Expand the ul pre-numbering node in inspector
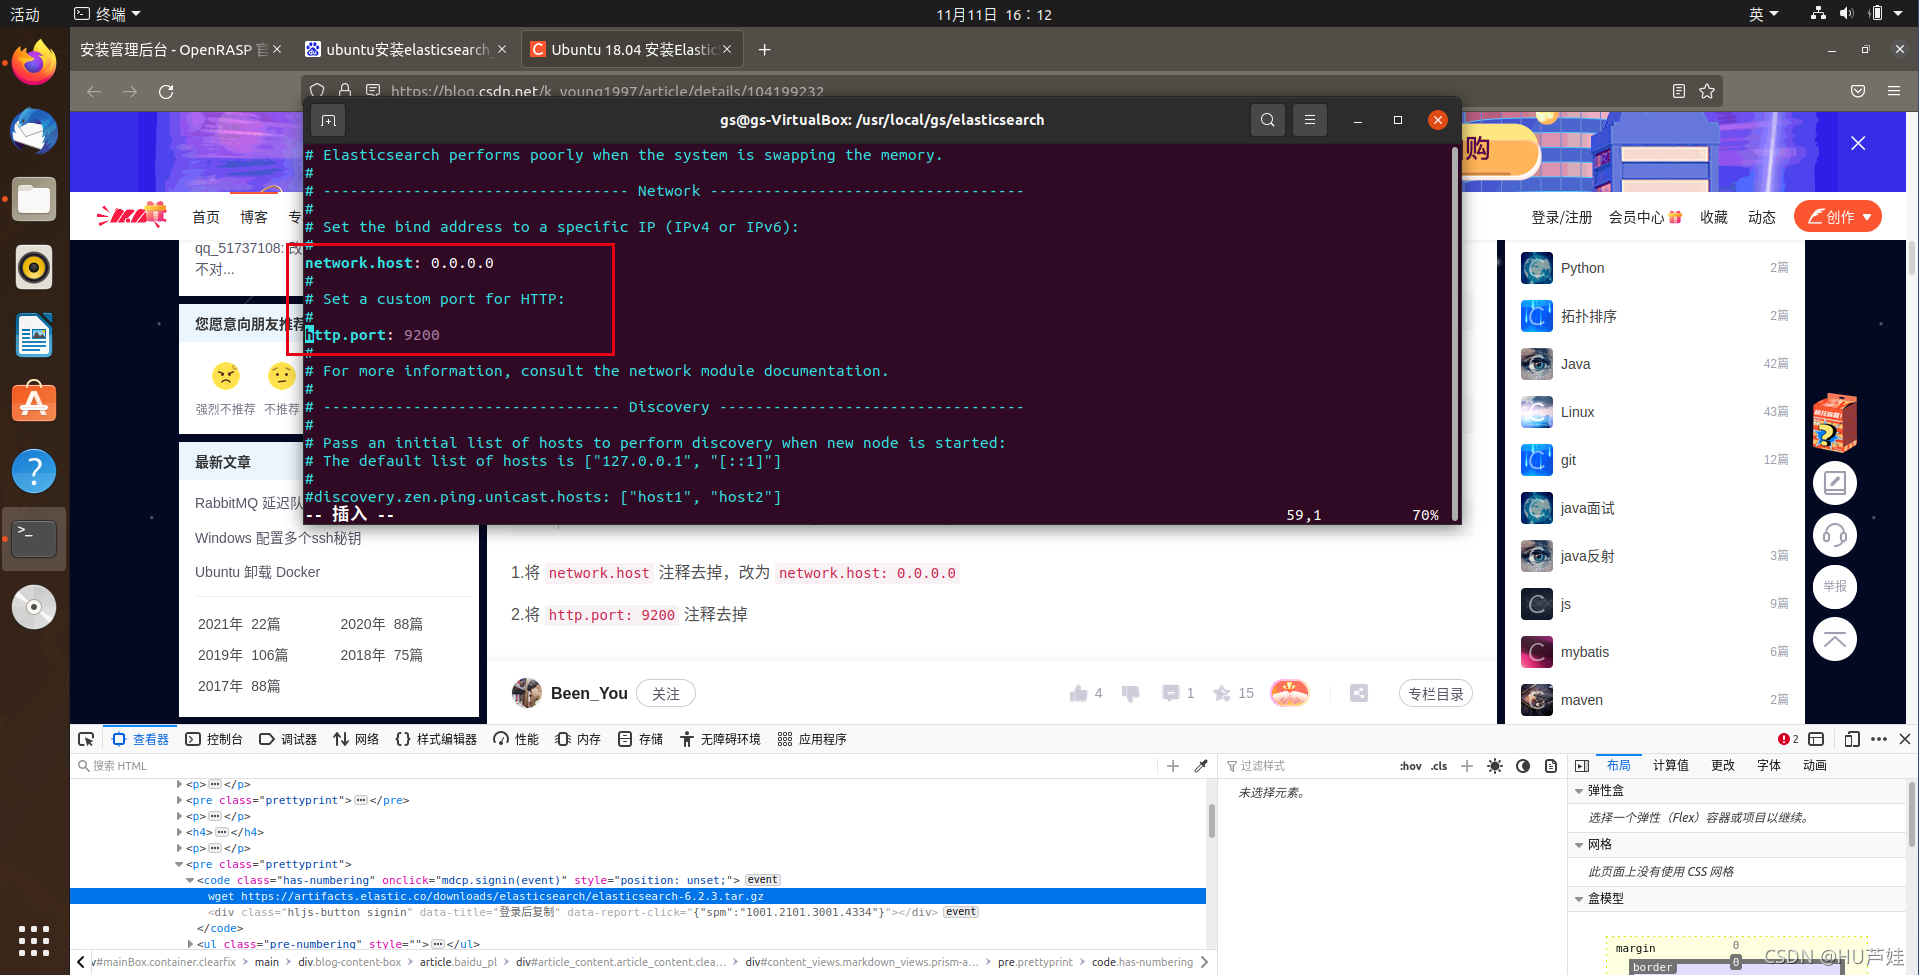 tap(191, 944)
